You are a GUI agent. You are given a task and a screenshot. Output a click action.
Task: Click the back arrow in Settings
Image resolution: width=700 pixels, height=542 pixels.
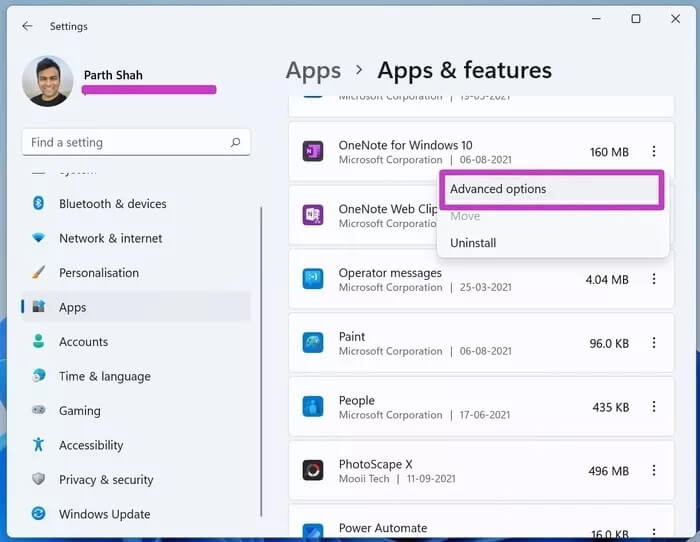pos(27,26)
